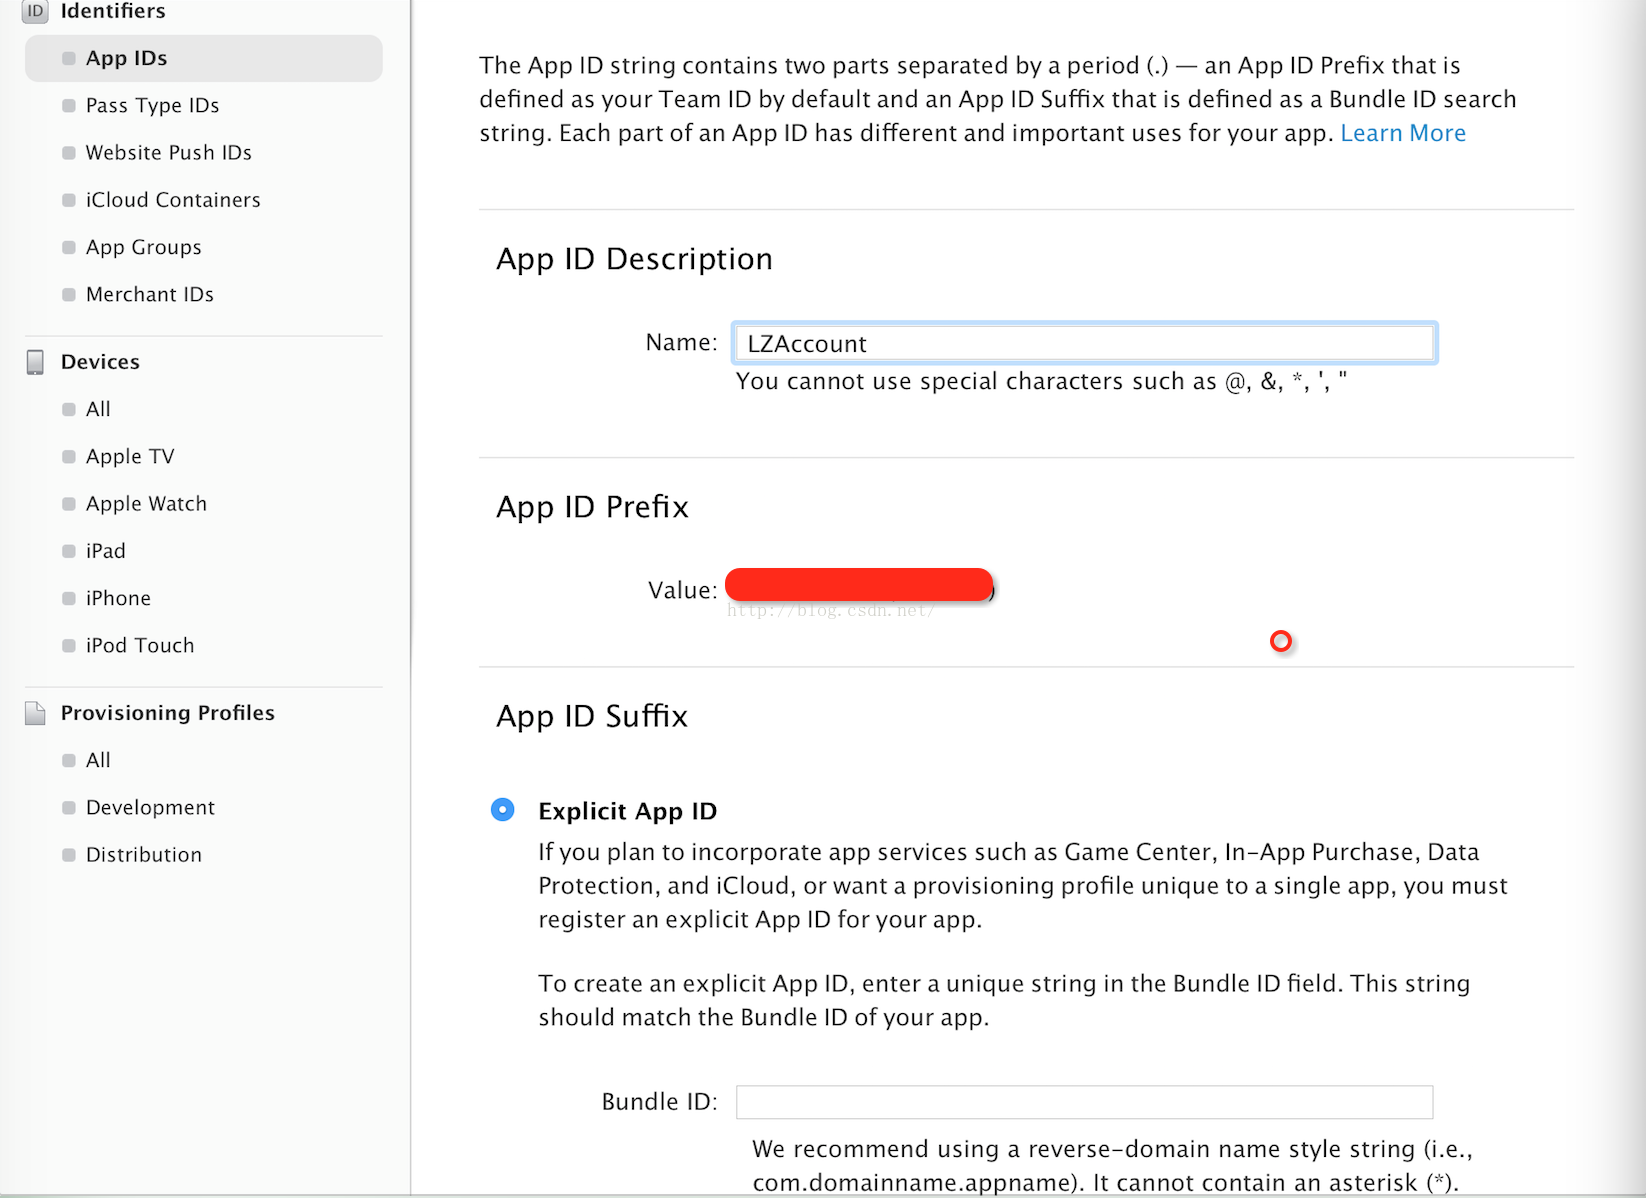Click the Name text field
Screen dimensions: 1646x1198
point(1084,343)
